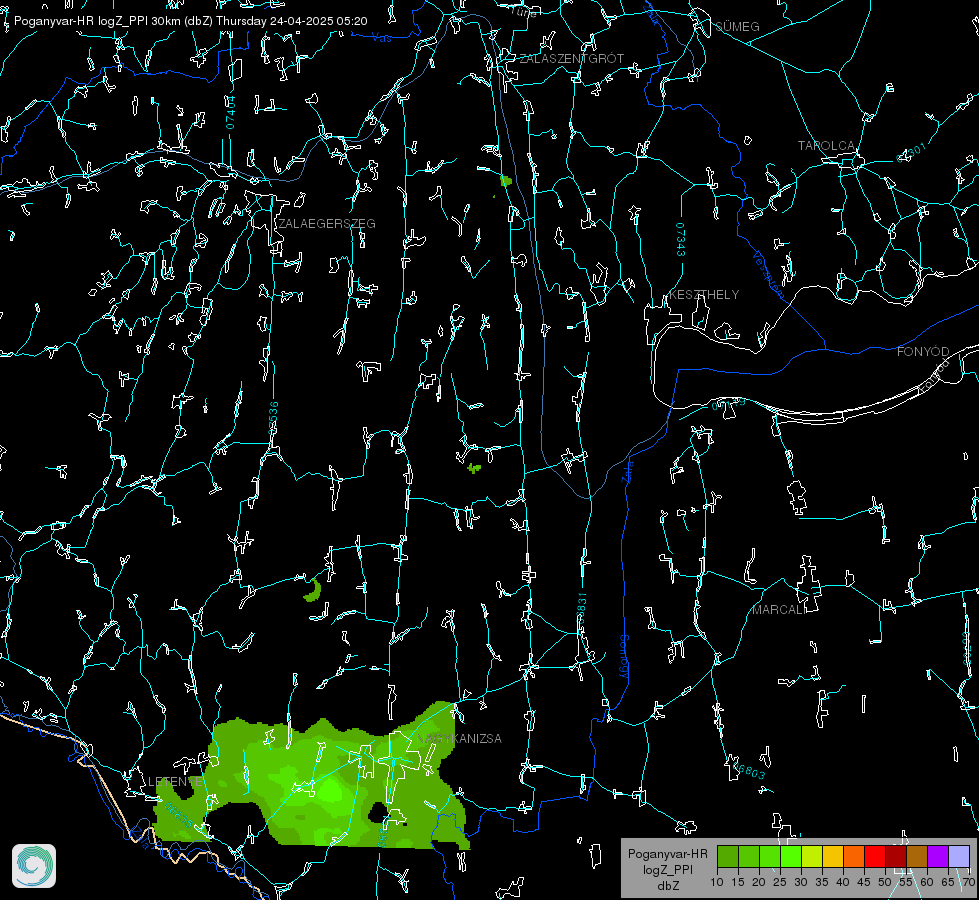Image resolution: width=979 pixels, height=900 pixels.
Task: Choose the 60 dBZ purple legend swatch
Action: click(938, 856)
